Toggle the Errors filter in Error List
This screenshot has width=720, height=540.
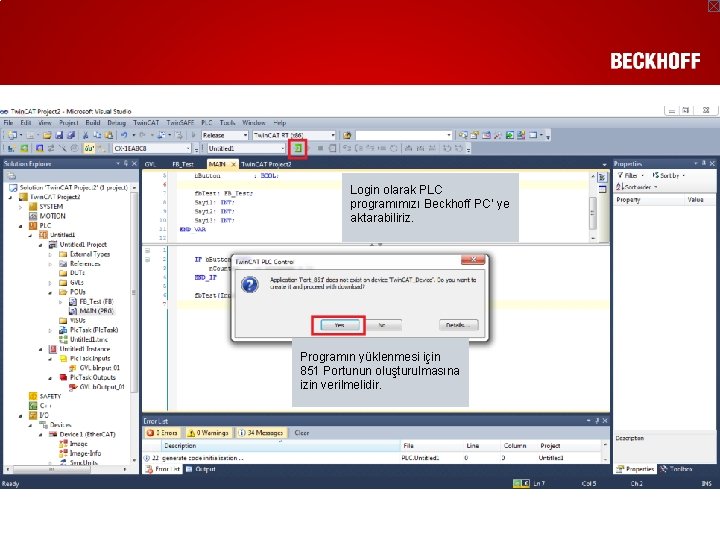162,433
